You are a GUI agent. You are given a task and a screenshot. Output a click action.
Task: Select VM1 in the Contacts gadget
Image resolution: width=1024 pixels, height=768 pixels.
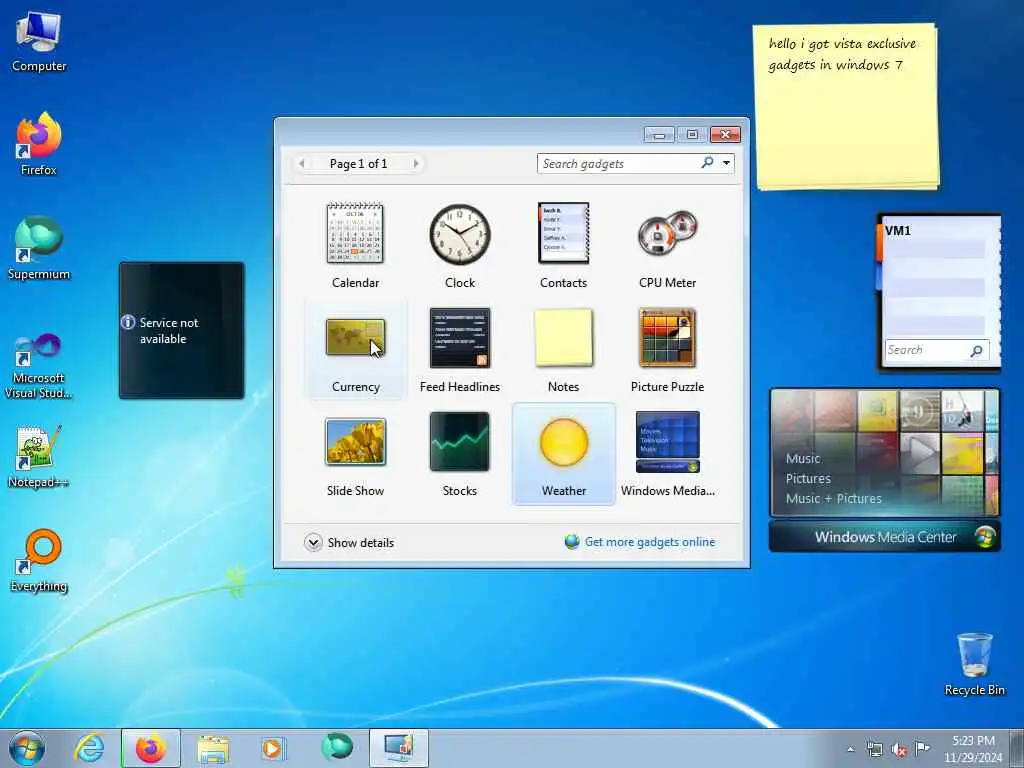click(x=897, y=231)
